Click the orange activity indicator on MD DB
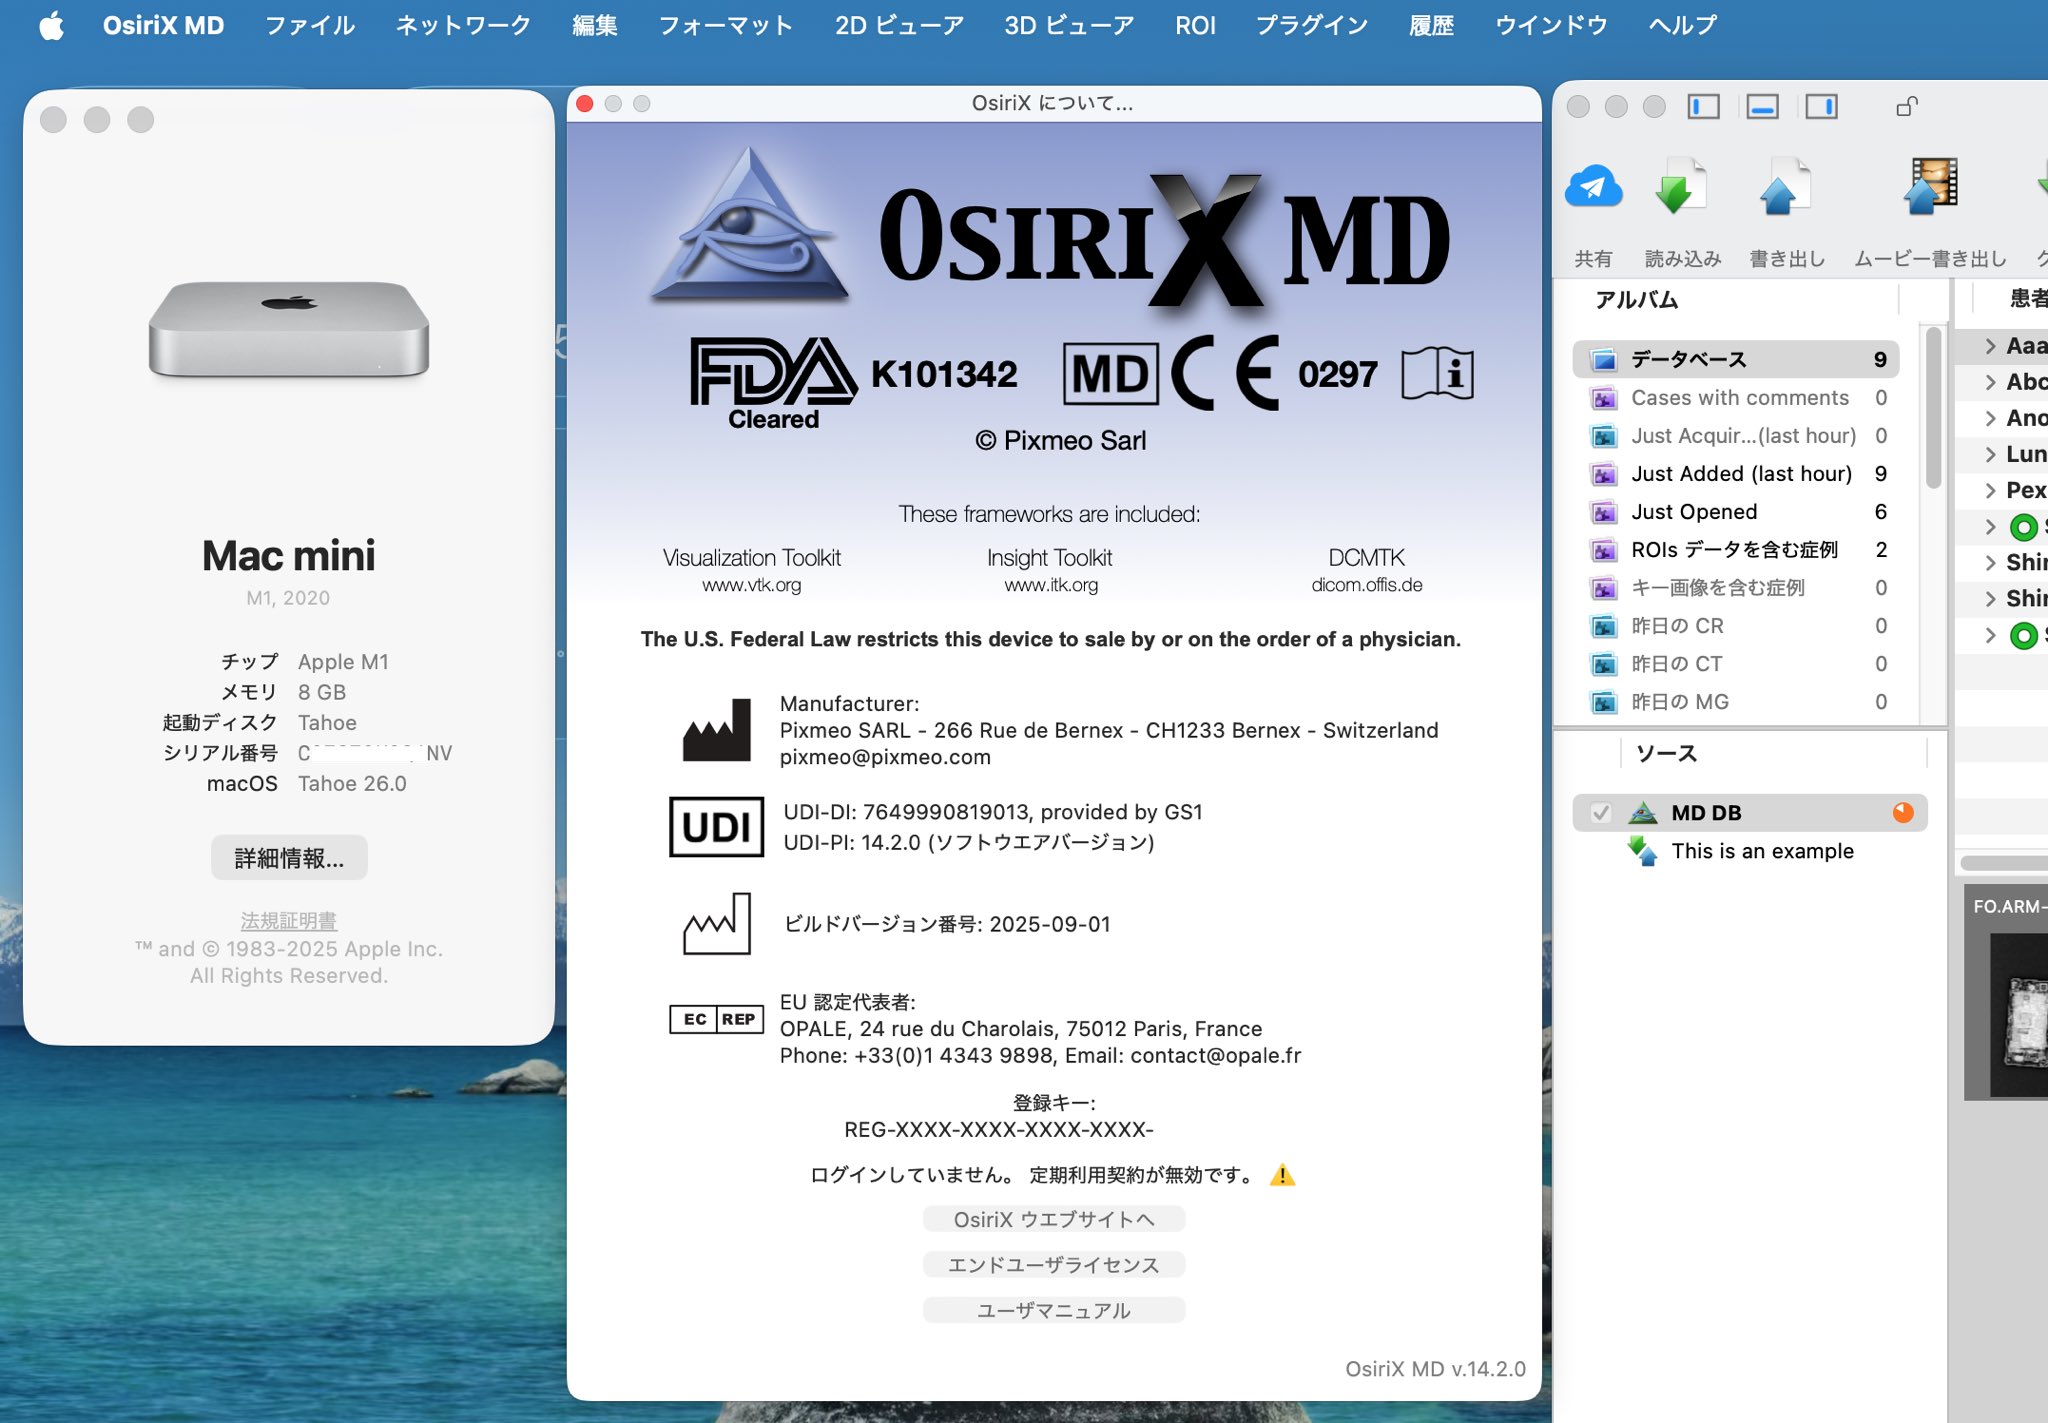This screenshot has height=1423, width=2048. (x=1902, y=813)
